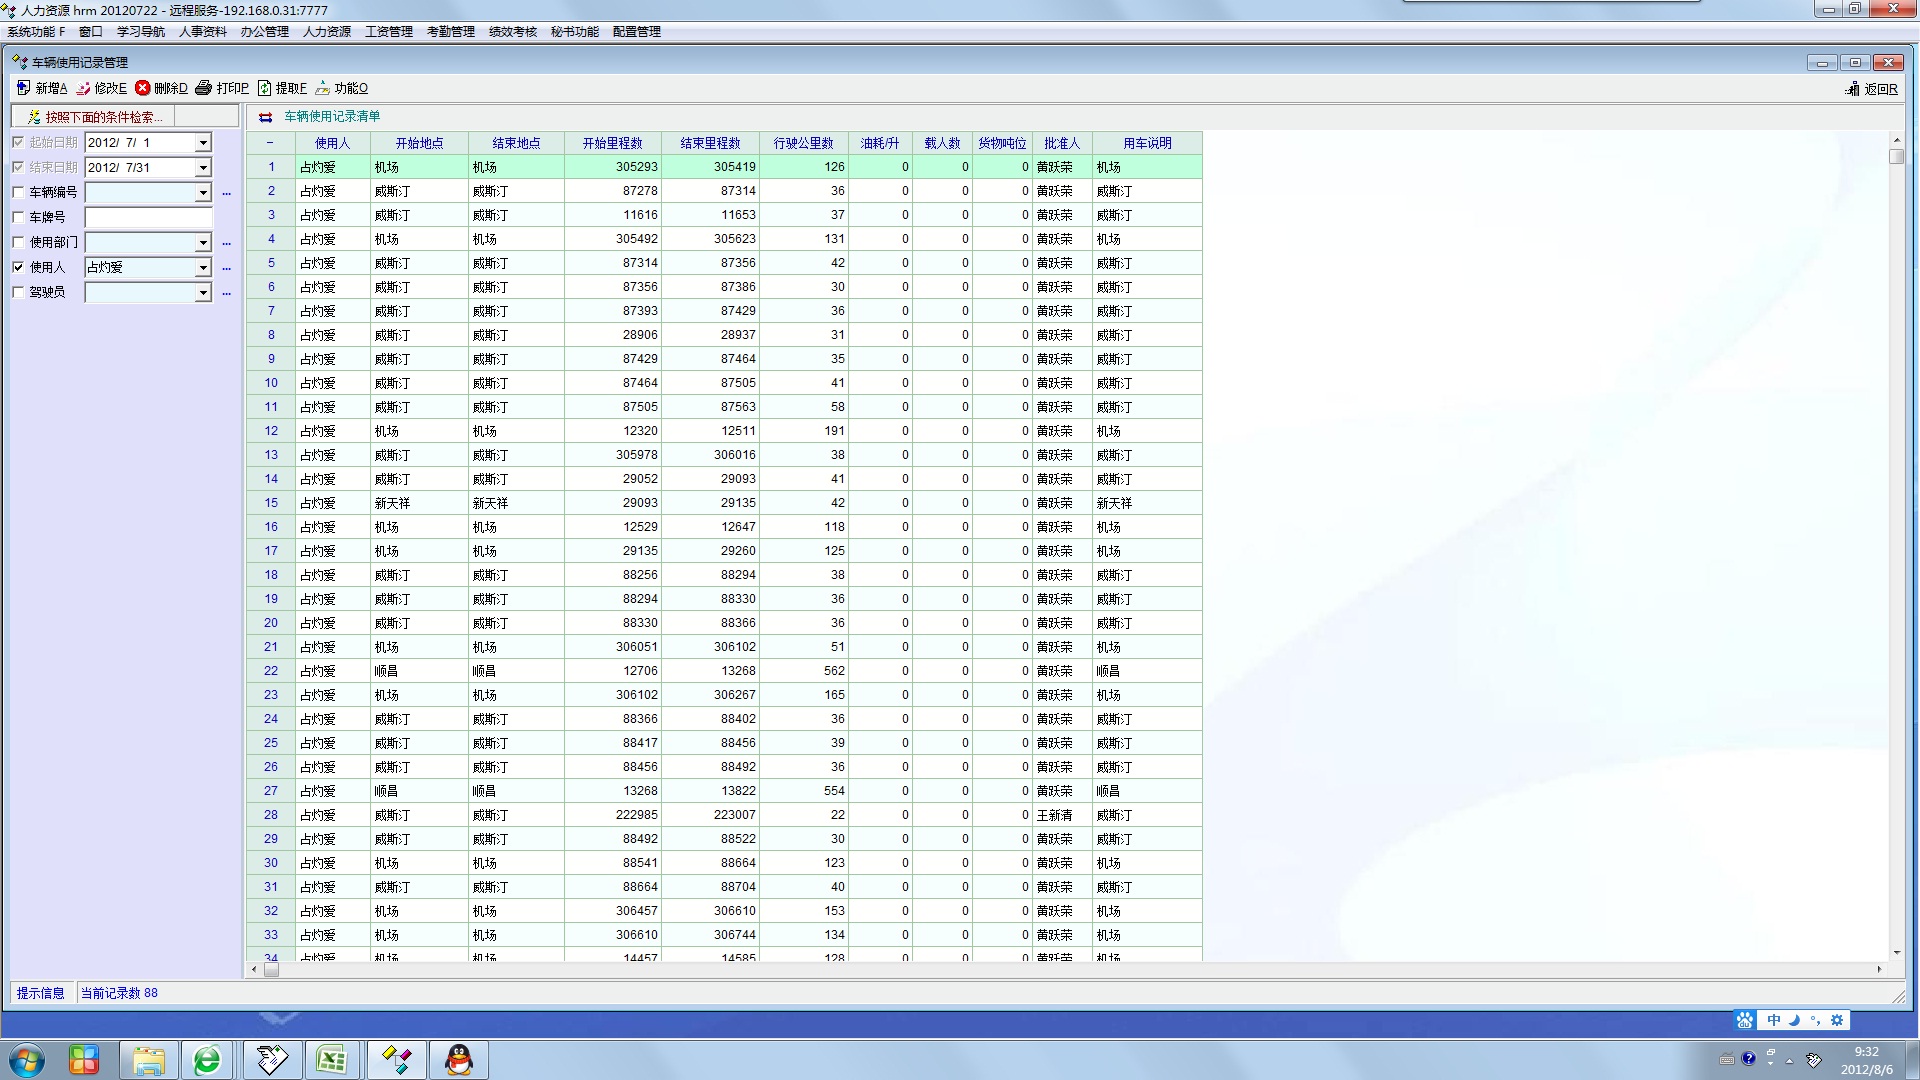Open QQ penguin icon in taskbar
The width and height of the screenshot is (1920, 1080).
pyautogui.click(x=459, y=1059)
